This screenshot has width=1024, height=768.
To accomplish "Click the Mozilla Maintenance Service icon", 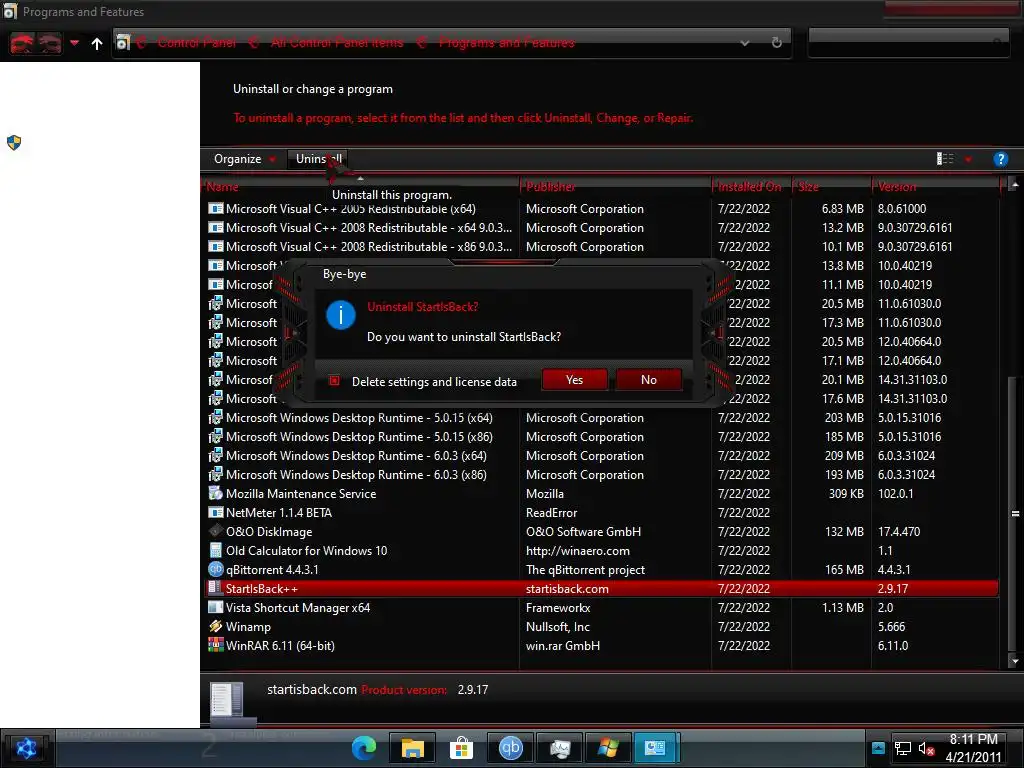I will click(216, 493).
